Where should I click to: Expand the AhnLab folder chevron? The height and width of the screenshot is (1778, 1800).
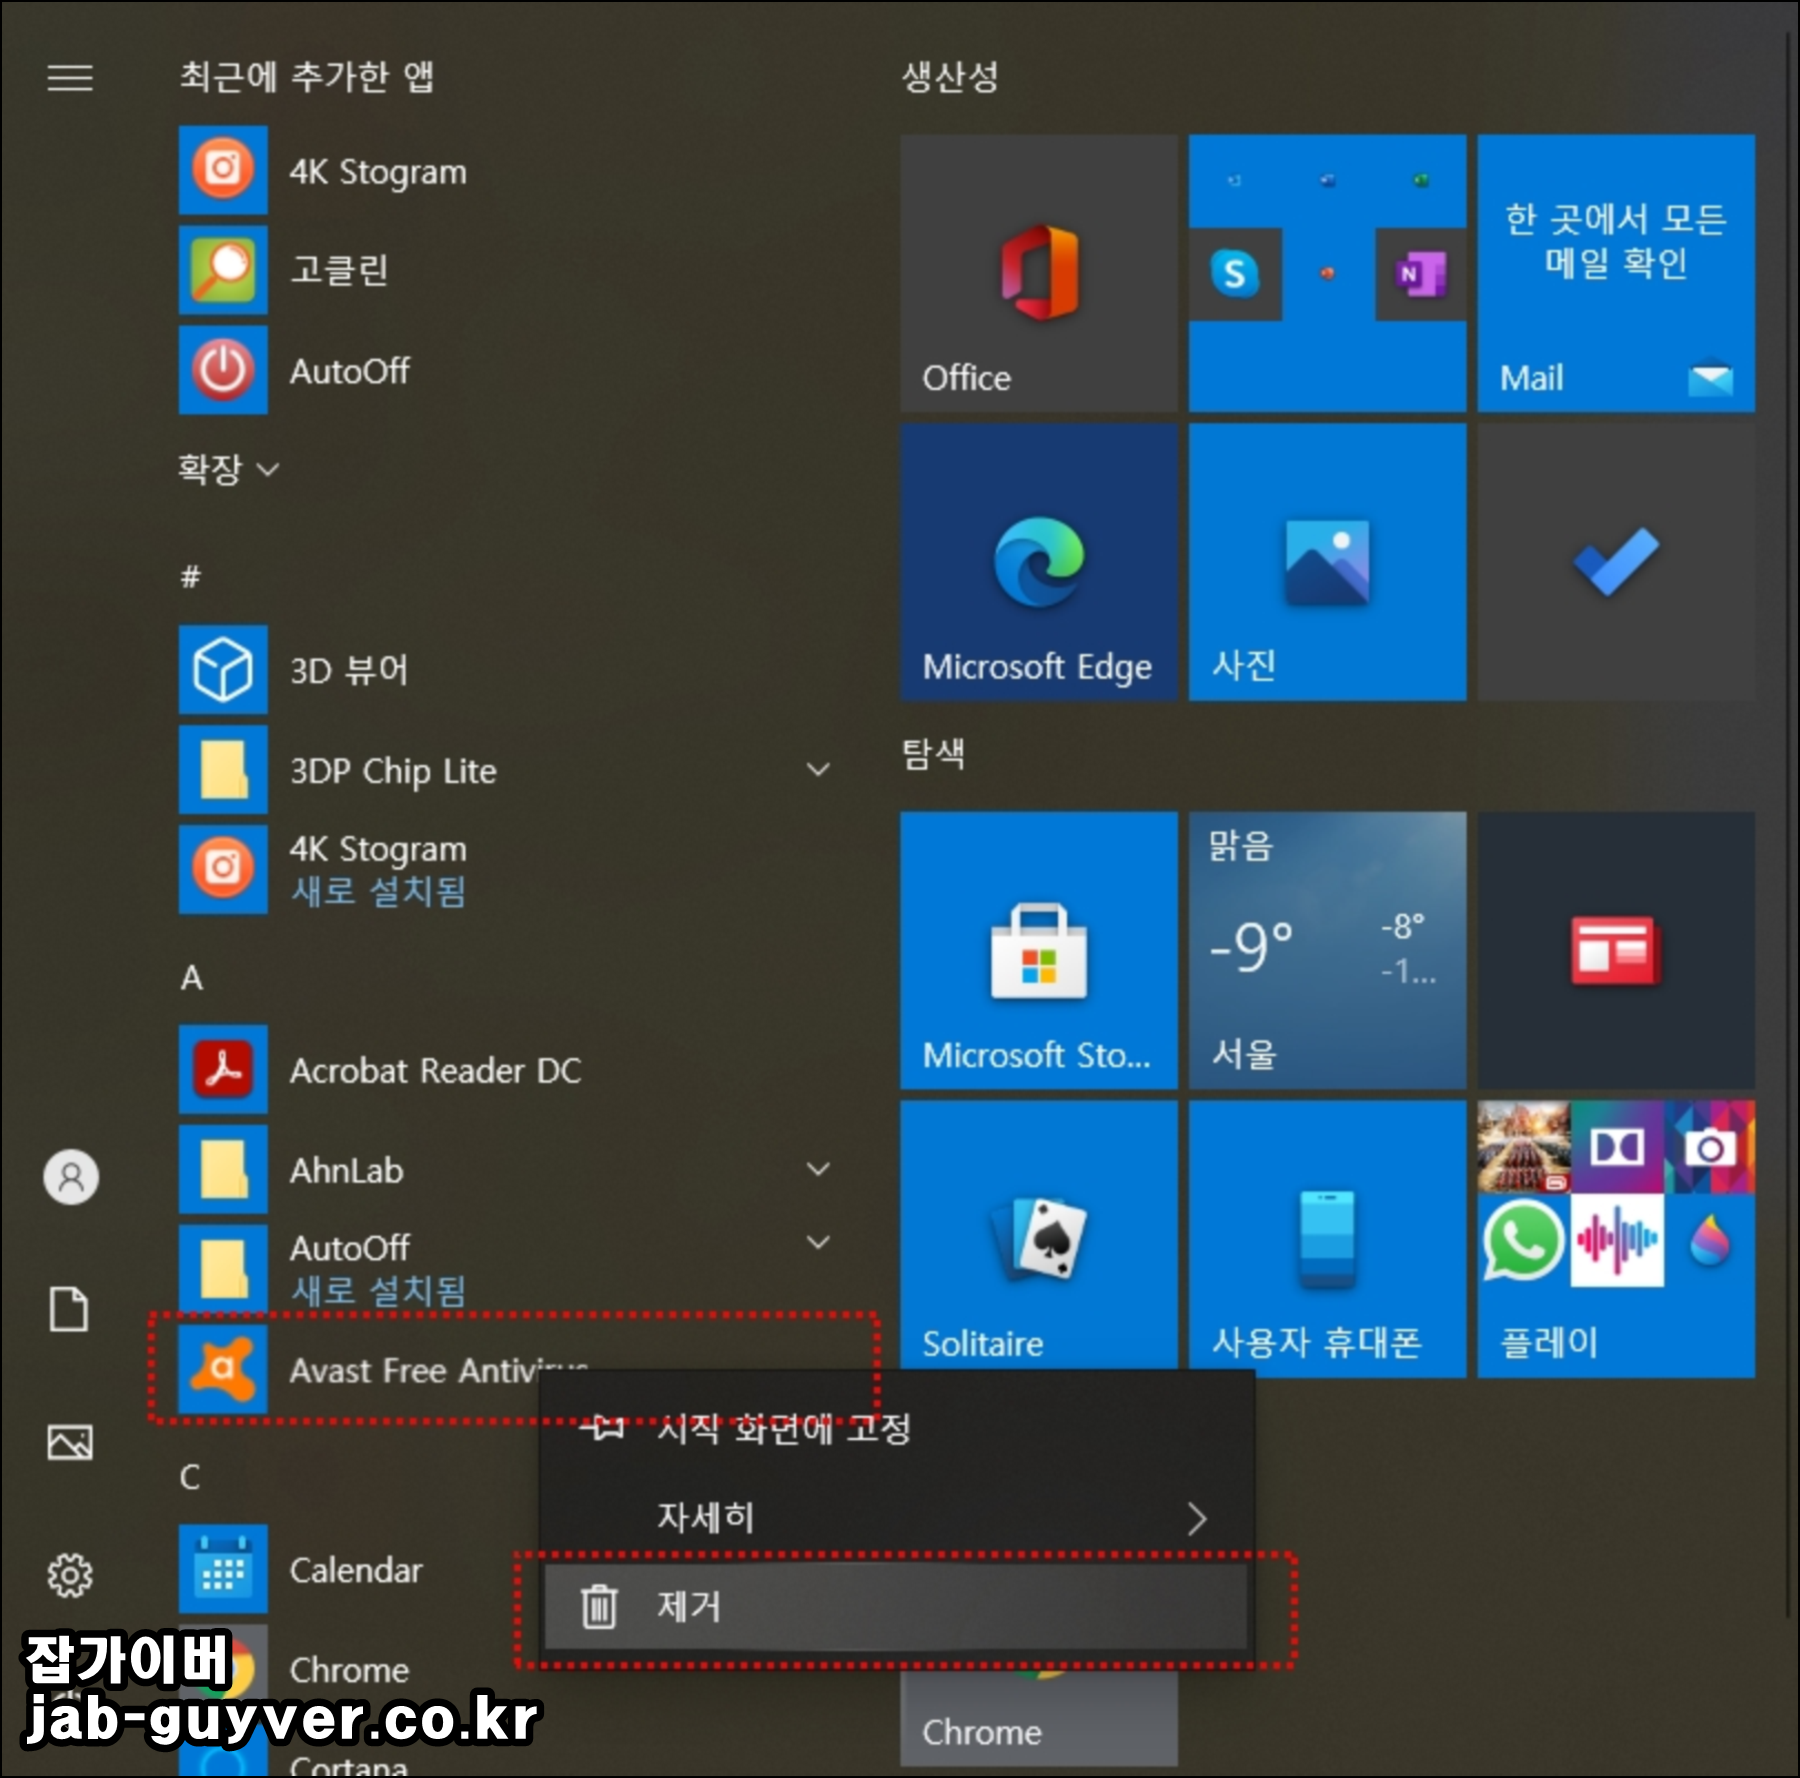[x=818, y=1169]
